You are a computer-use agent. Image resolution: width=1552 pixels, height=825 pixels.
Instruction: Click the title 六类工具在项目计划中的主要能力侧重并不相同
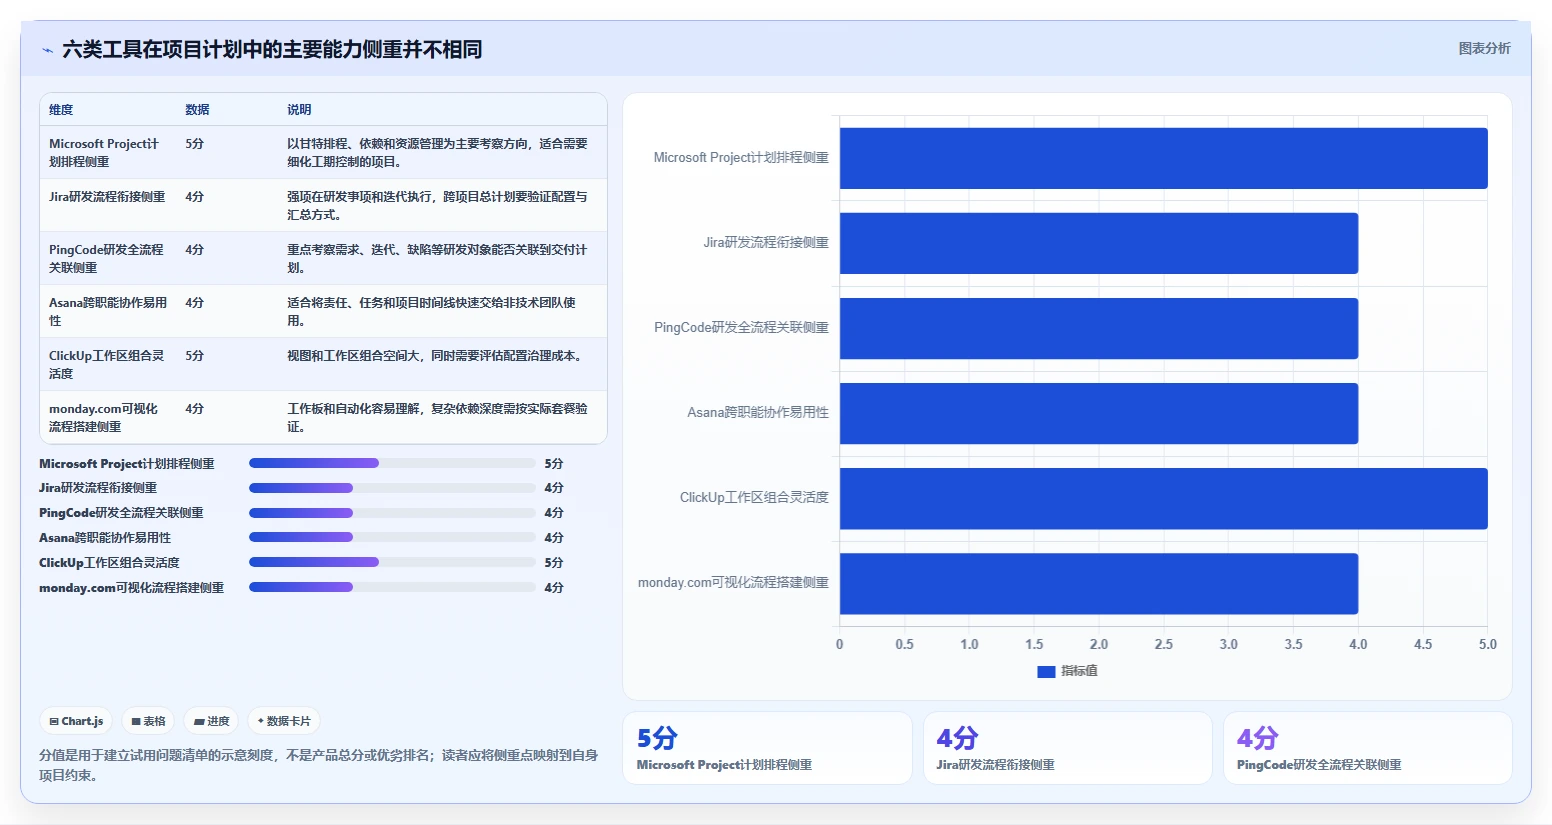click(272, 49)
